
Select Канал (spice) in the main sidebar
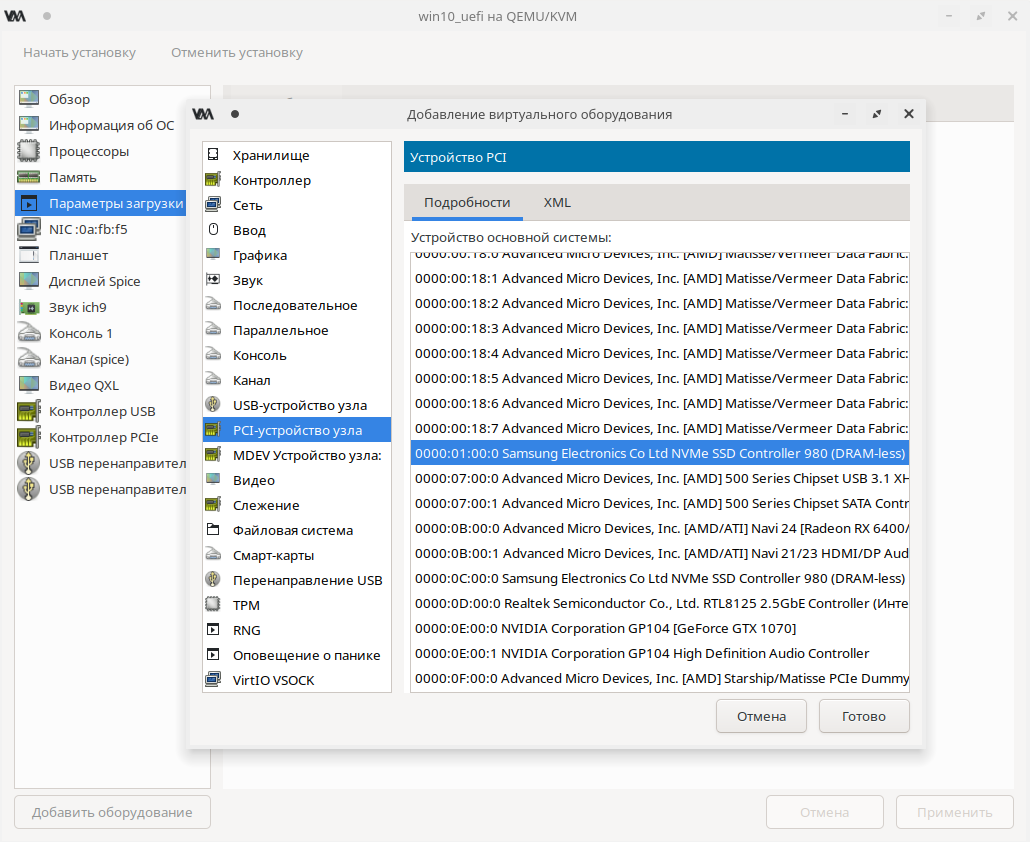(x=100, y=359)
